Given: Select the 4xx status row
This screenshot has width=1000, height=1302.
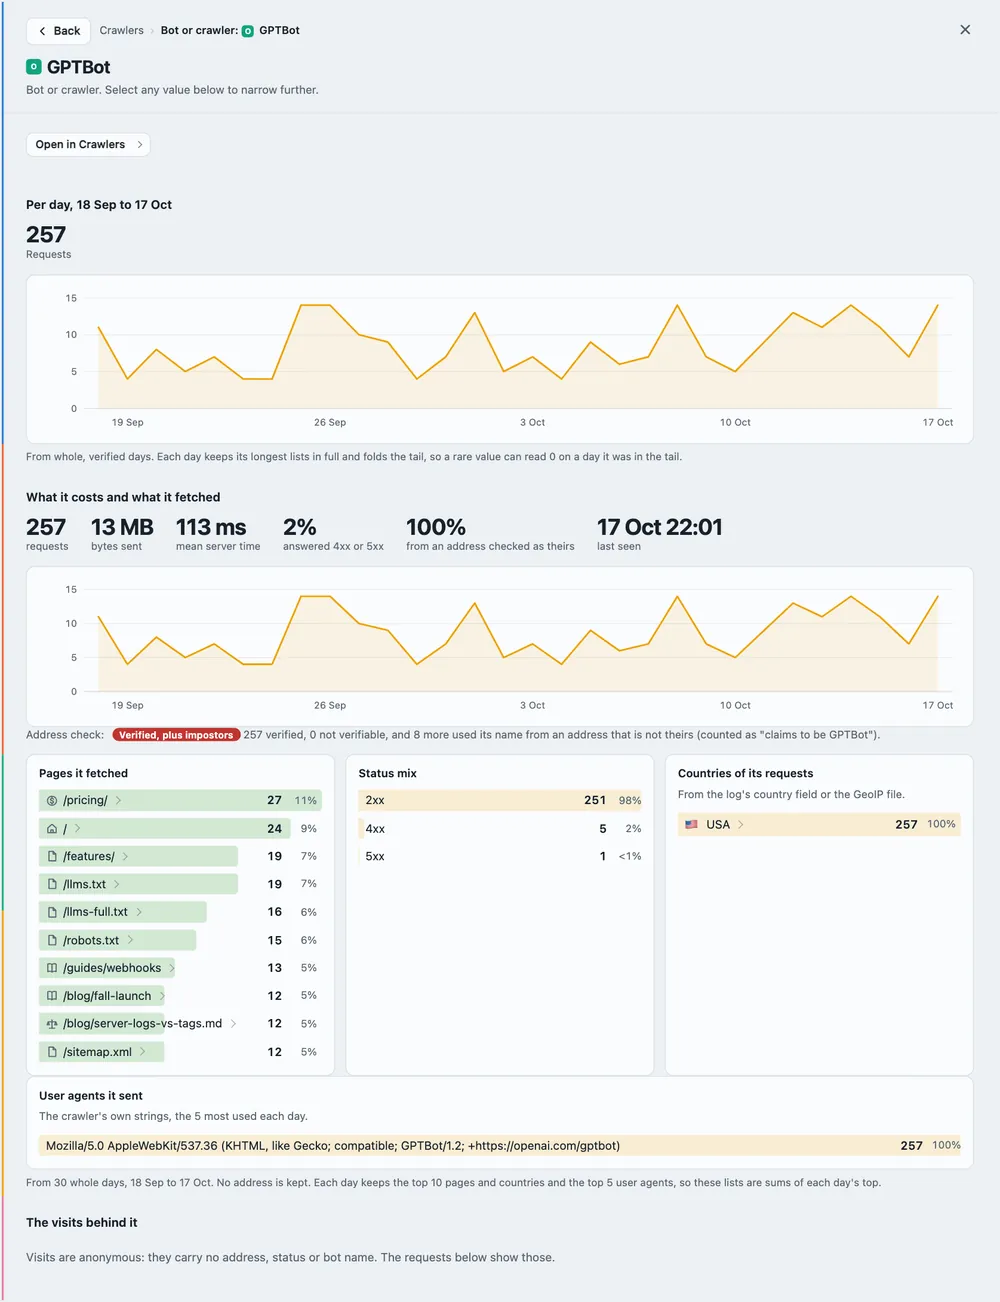Looking at the screenshot, I should click(500, 829).
